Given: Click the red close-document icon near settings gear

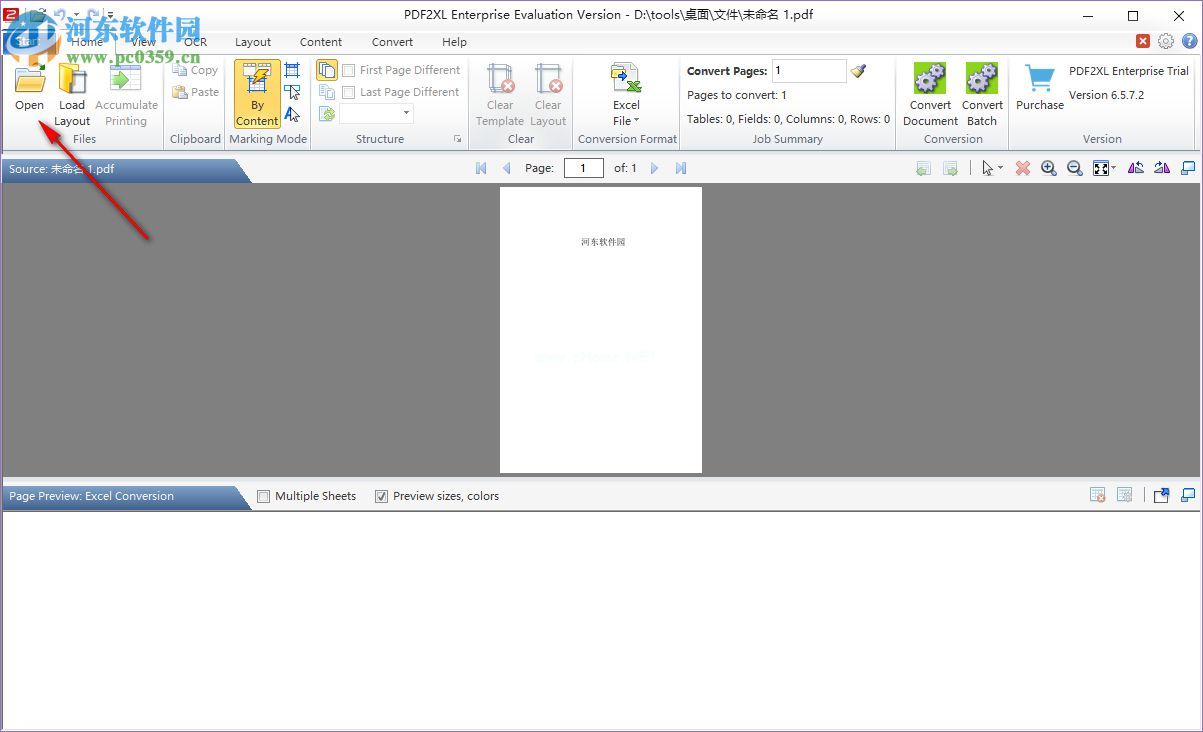Looking at the screenshot, I should pos(1143,41).
